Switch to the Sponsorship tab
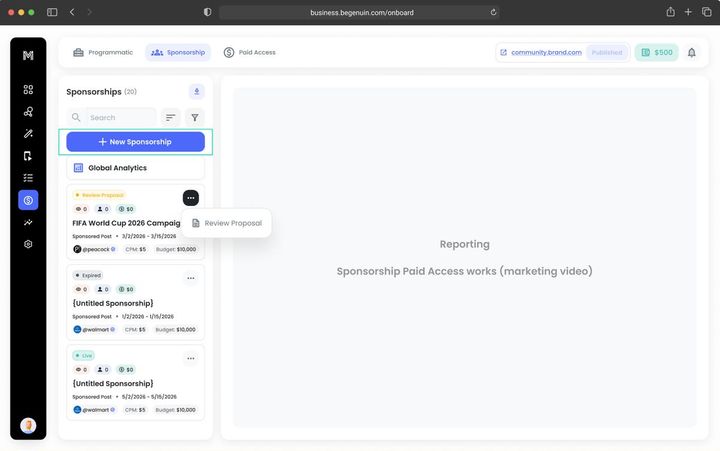The image size is (720, 451). 178,52
